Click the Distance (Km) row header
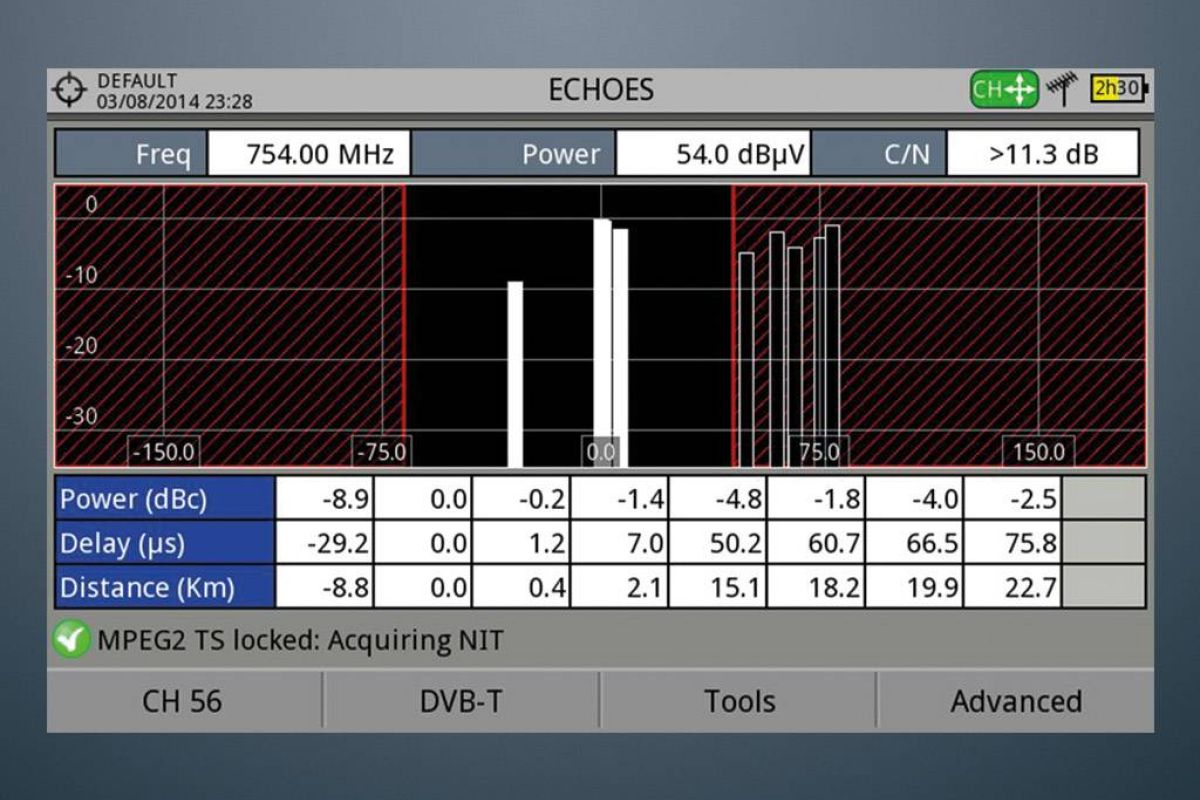This screenshot has width=1200, height=800. pyautogui.click(x=165, y=587)
